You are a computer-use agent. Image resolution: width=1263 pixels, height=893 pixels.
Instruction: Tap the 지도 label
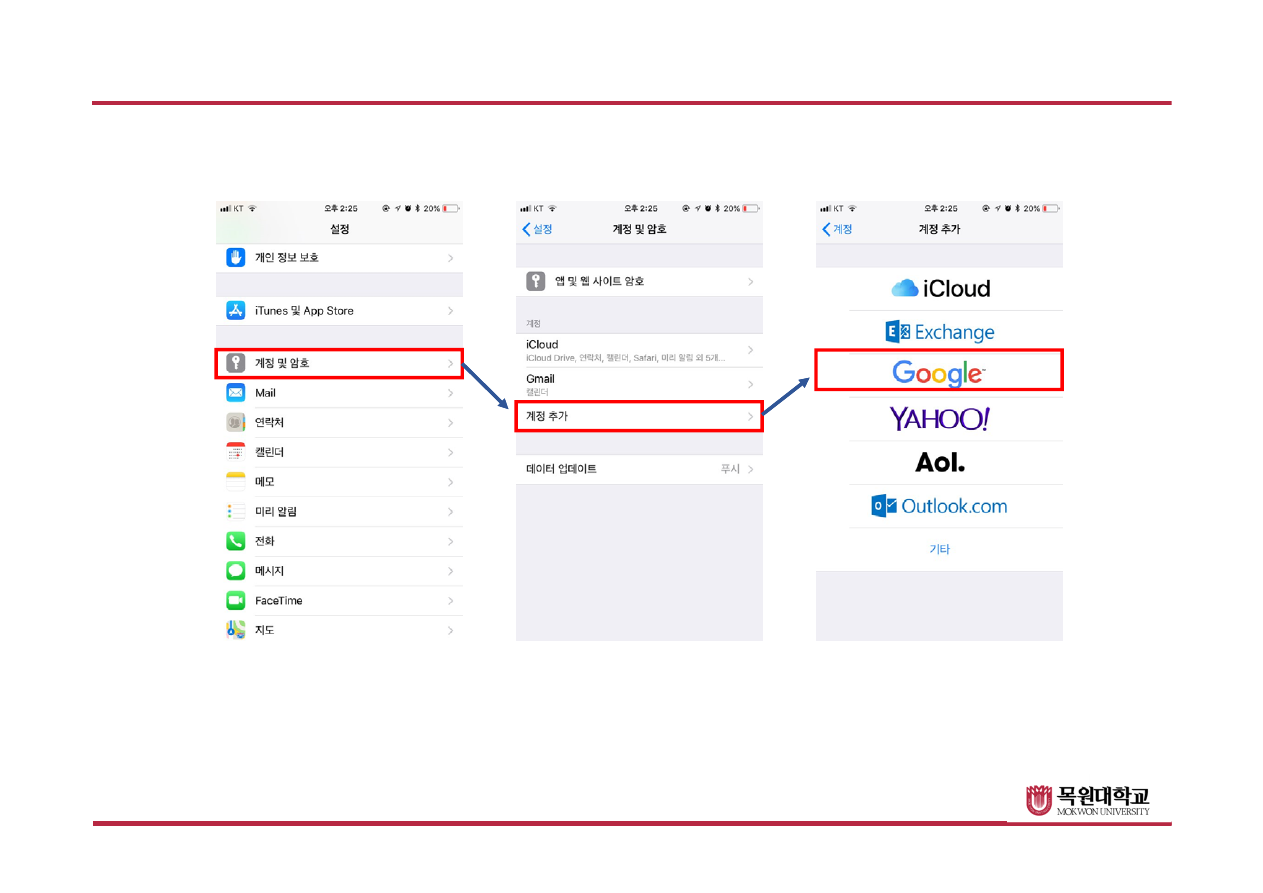265,630
